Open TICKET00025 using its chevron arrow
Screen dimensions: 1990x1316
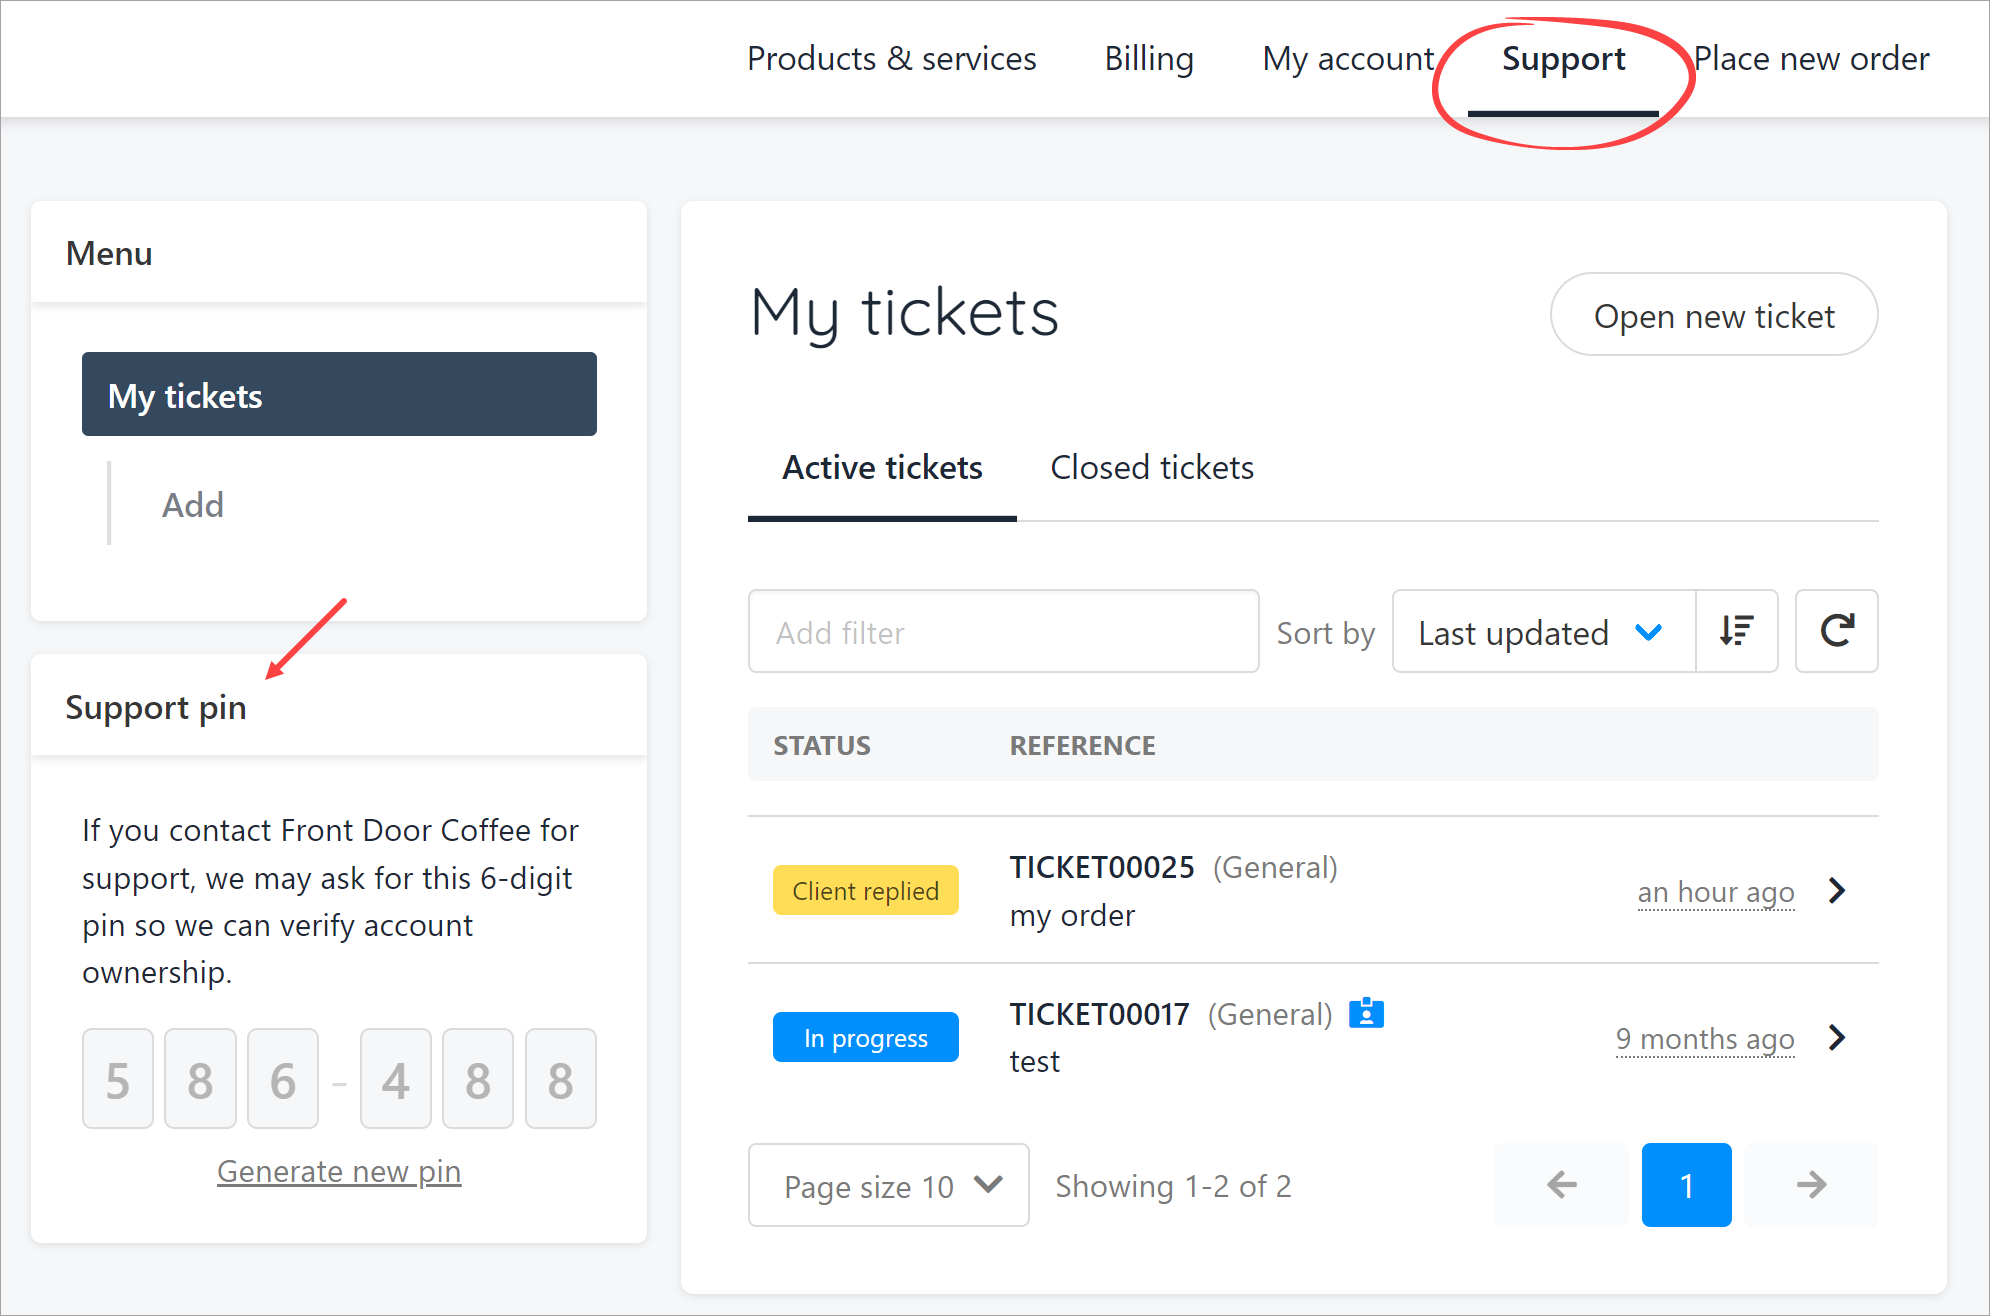[1836, 890]
